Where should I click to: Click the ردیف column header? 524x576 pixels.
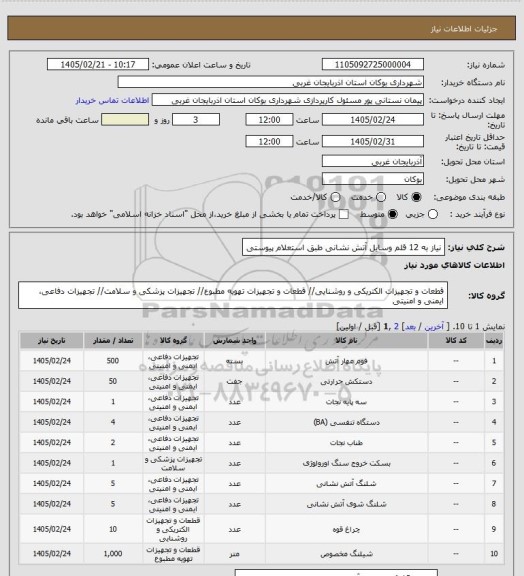pos(494,341)
